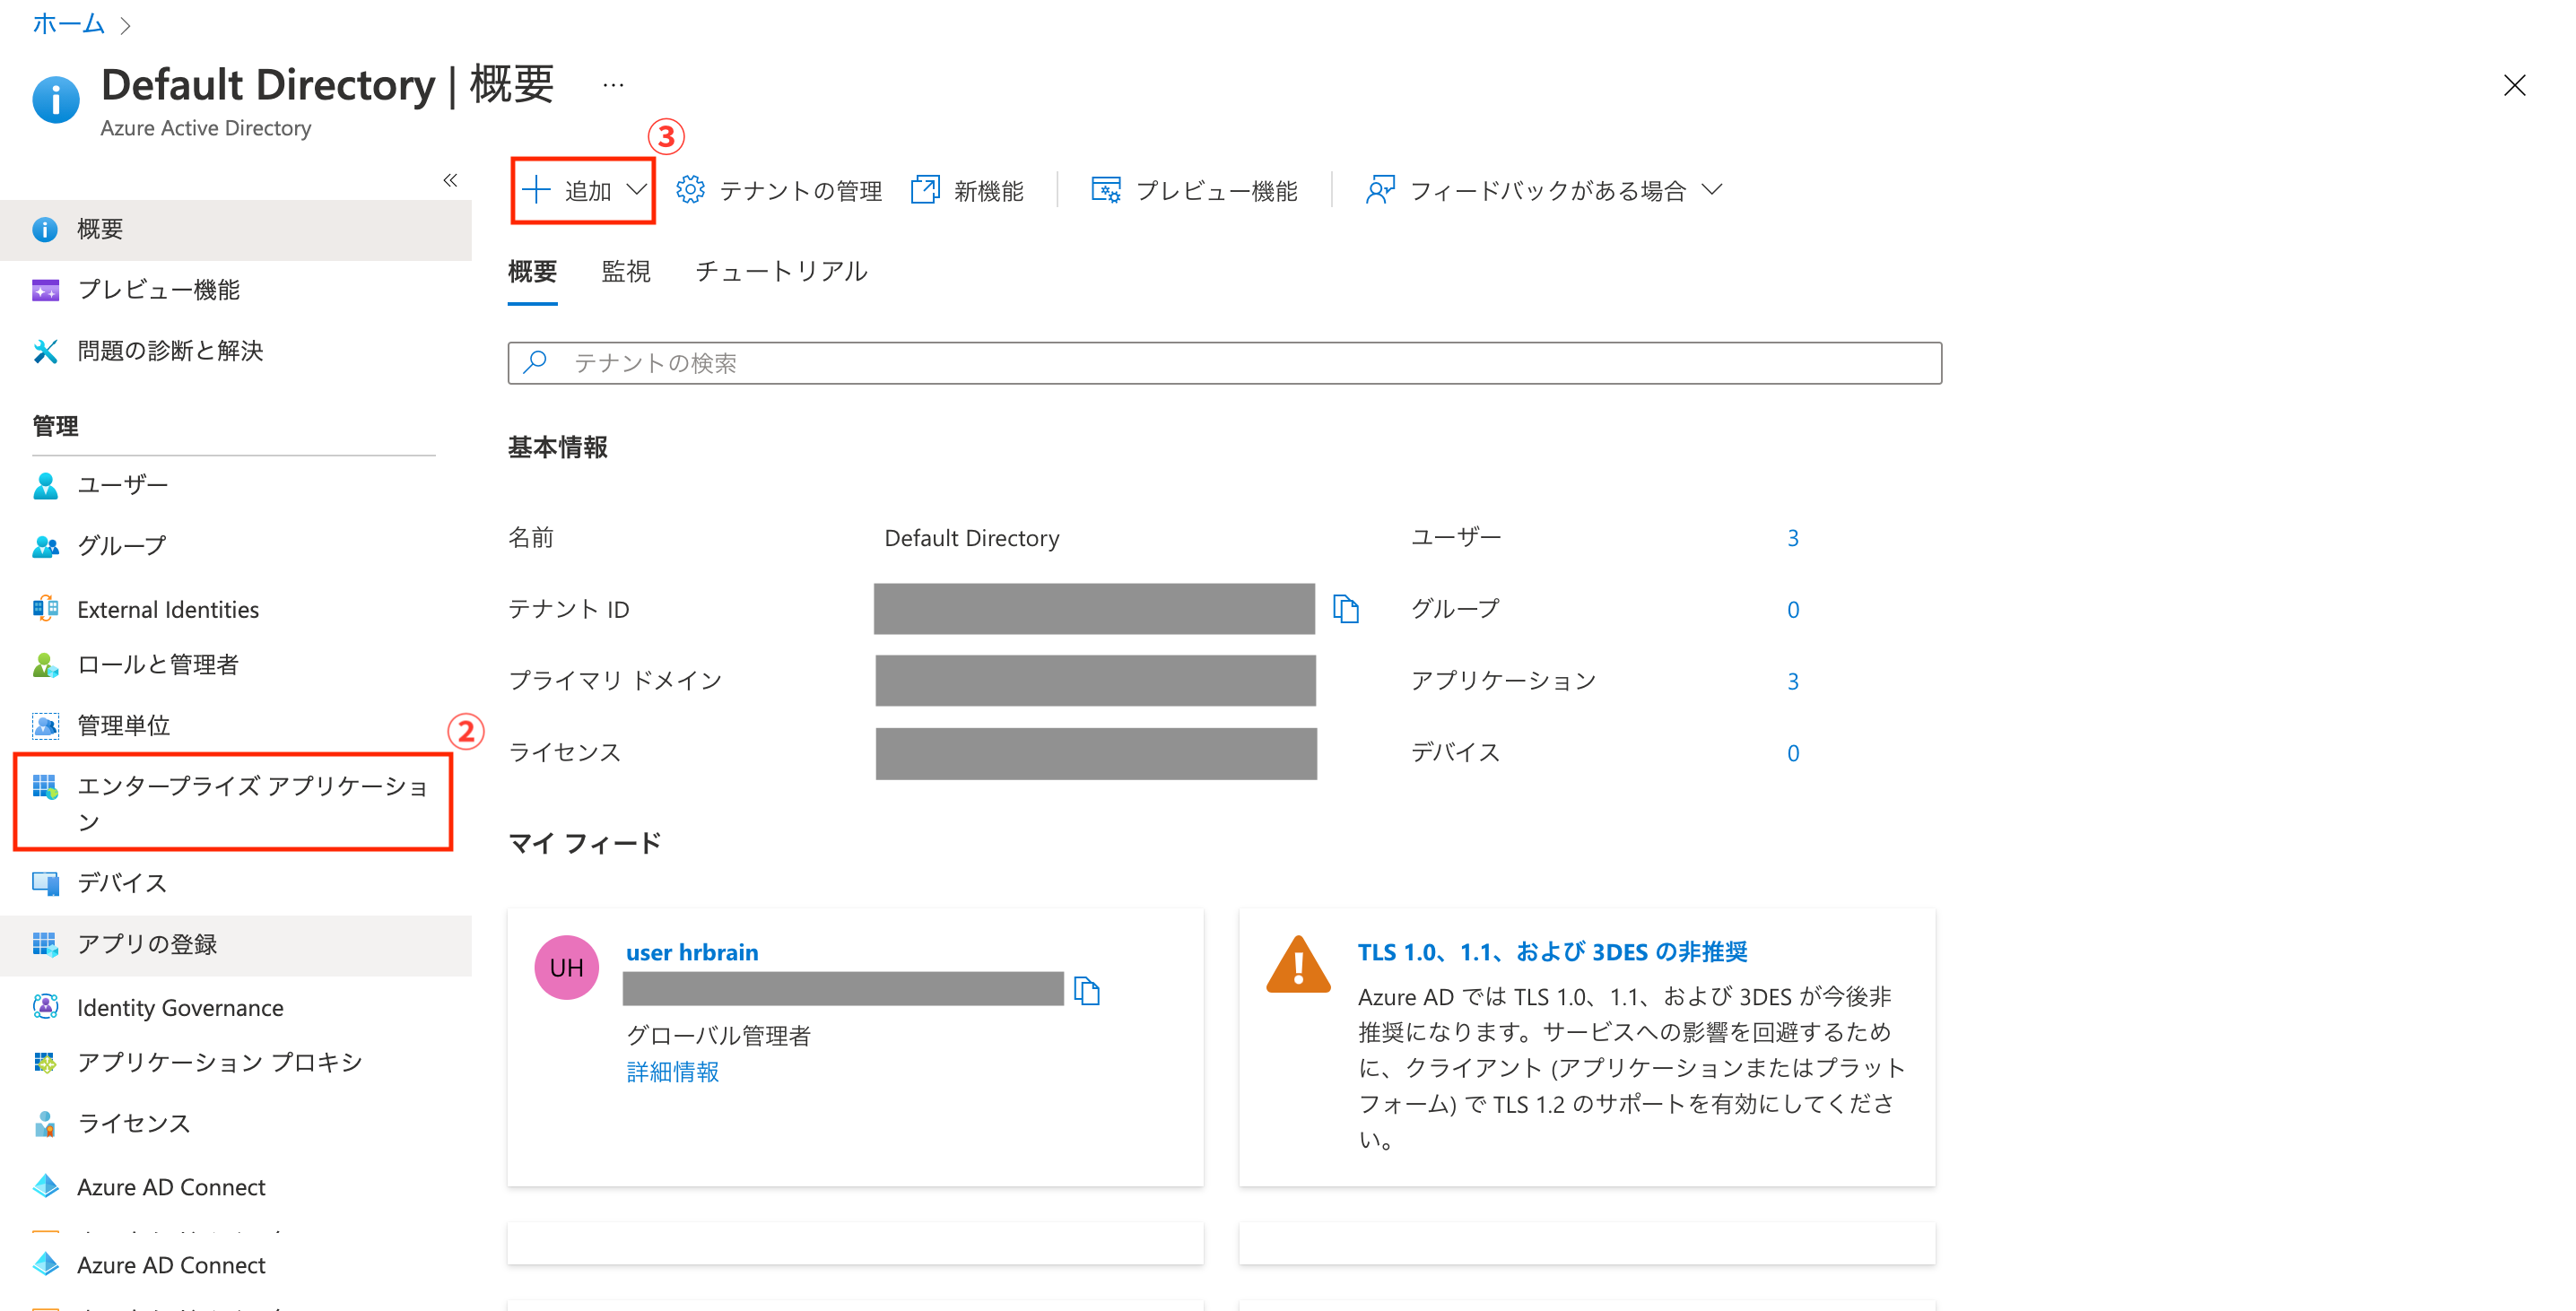Click the ユーザー sidebar icon
2576x1311 pixels.
point(45,486)
